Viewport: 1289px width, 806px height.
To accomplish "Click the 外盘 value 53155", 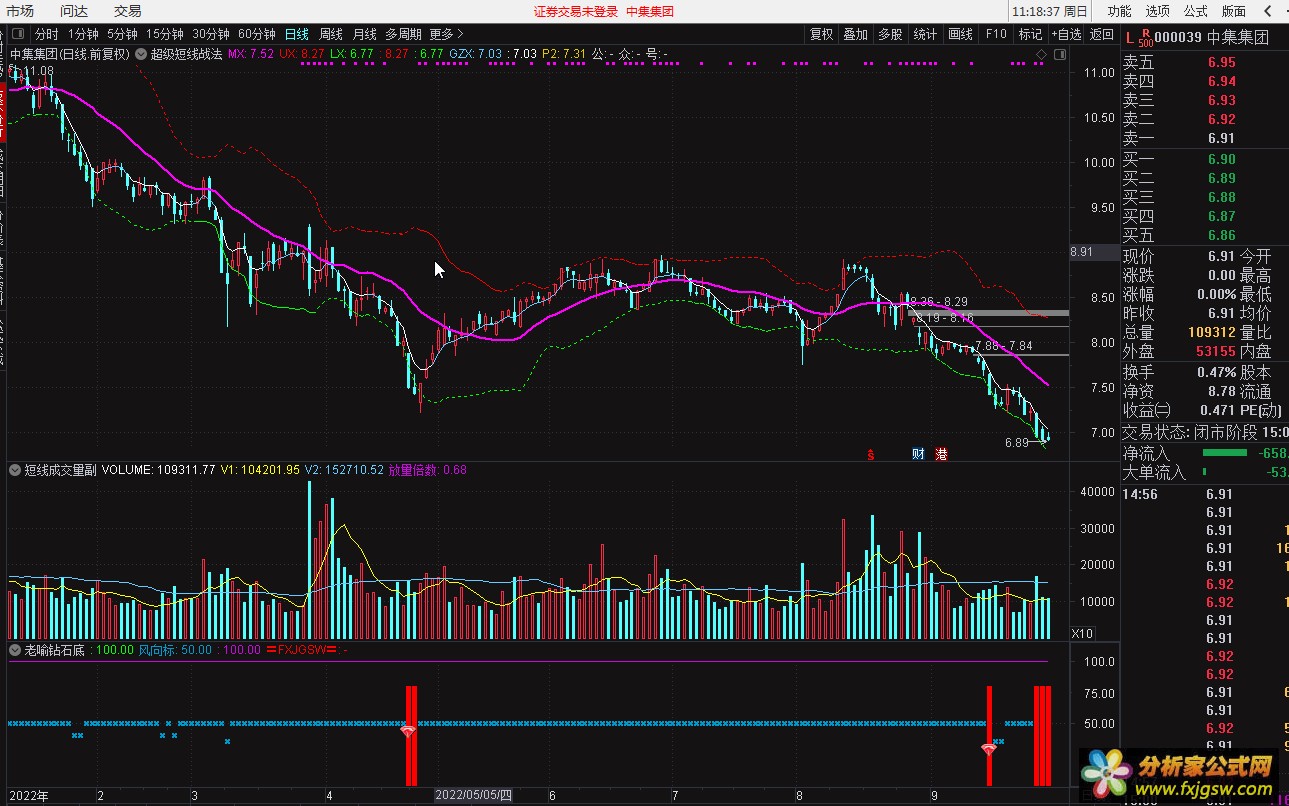I will pos(1215,351).
